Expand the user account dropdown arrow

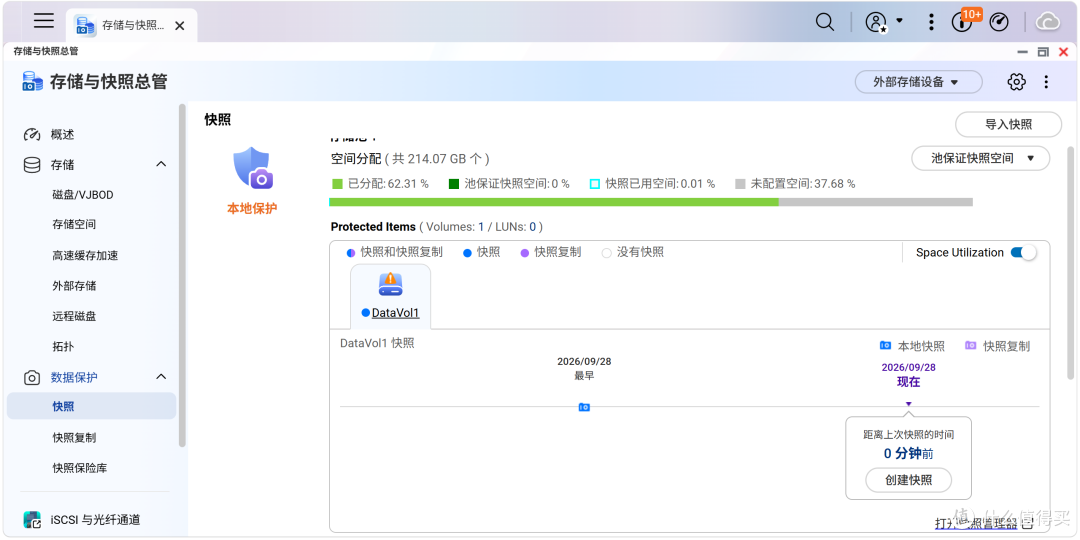pos(899,21)
